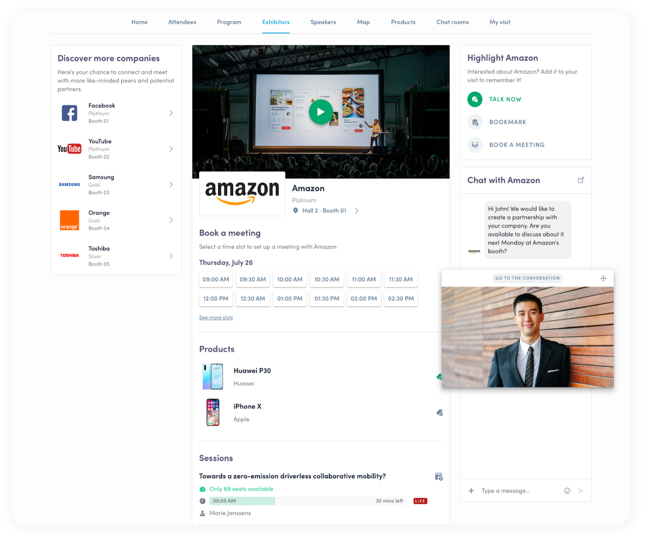The image size is (645, 539).
Task: Click the video call thumbnail of the man
Action: (x=527, y=337)
